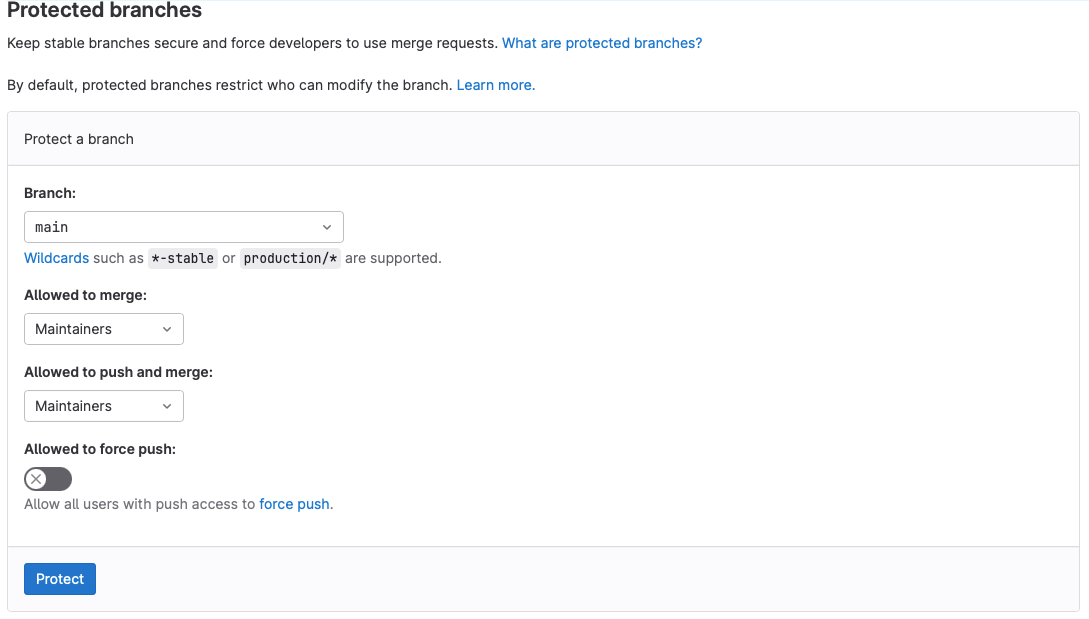This screenshot has height=619, width=1089.
Task: Click the chevron icon in Allowed to merge
Action: click(x=166, y=329)
